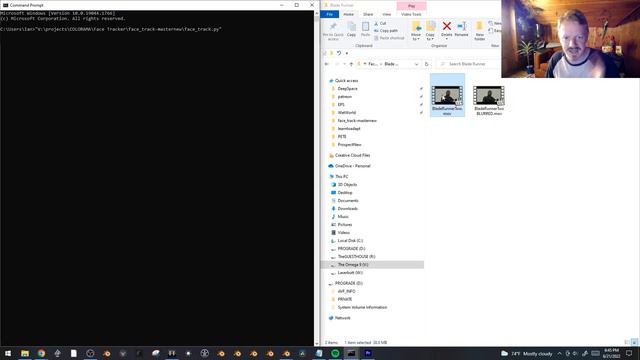
Task: Open the Windows Start menu
Action: coord(8,353)
